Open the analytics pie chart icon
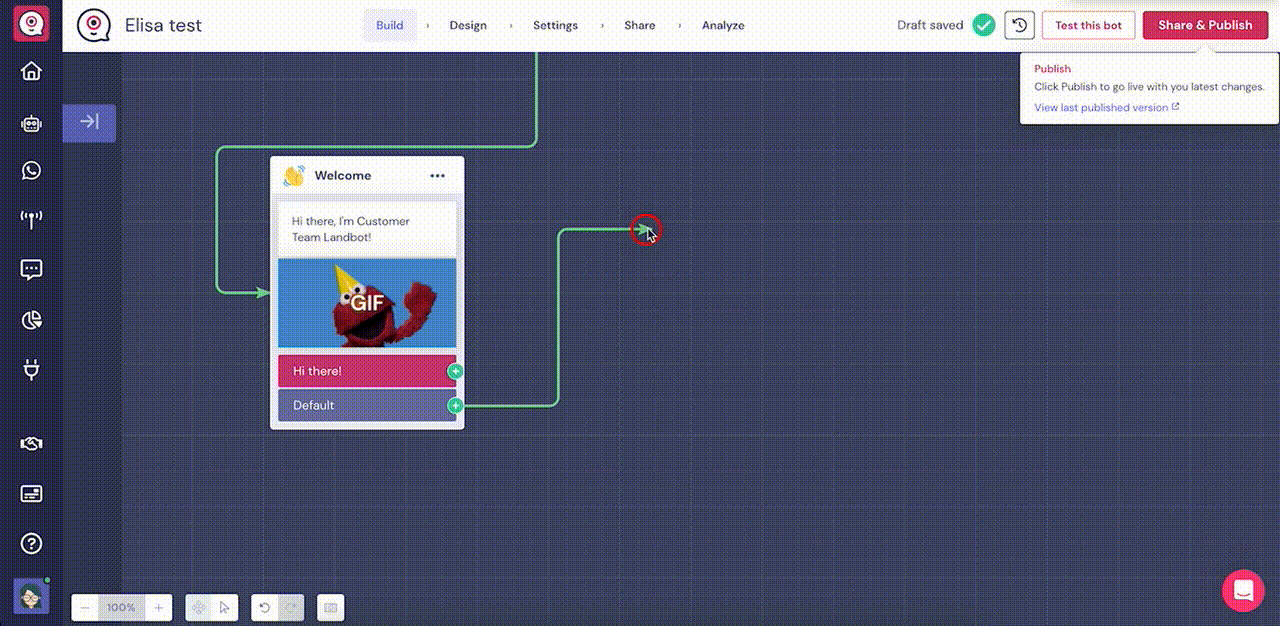The image size is (1280, 626). (x=31, y=320)
